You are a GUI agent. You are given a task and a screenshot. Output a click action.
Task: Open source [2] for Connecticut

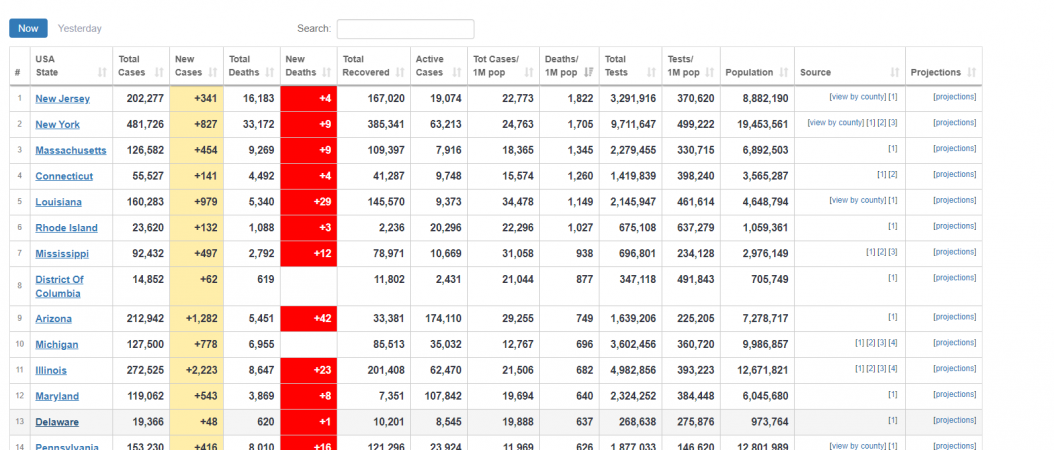[893, 174]
